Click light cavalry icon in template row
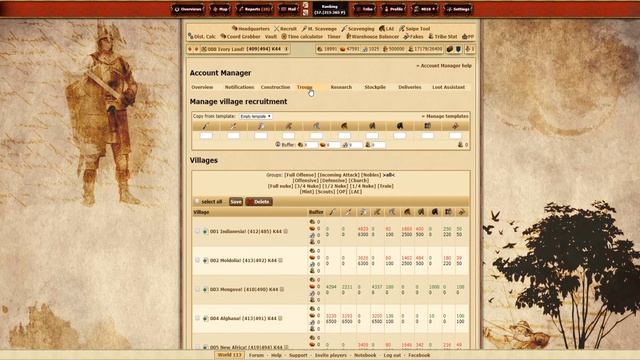The image size is (640, 360). (x=344, y=126)
